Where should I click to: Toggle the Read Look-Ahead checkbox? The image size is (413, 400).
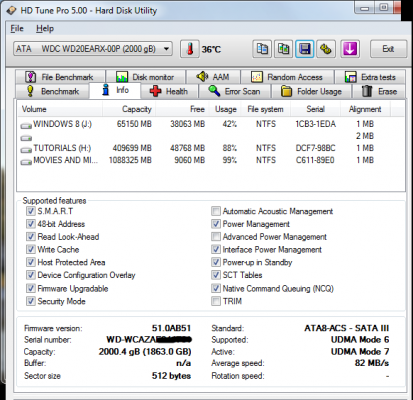(x=31, y=237)
